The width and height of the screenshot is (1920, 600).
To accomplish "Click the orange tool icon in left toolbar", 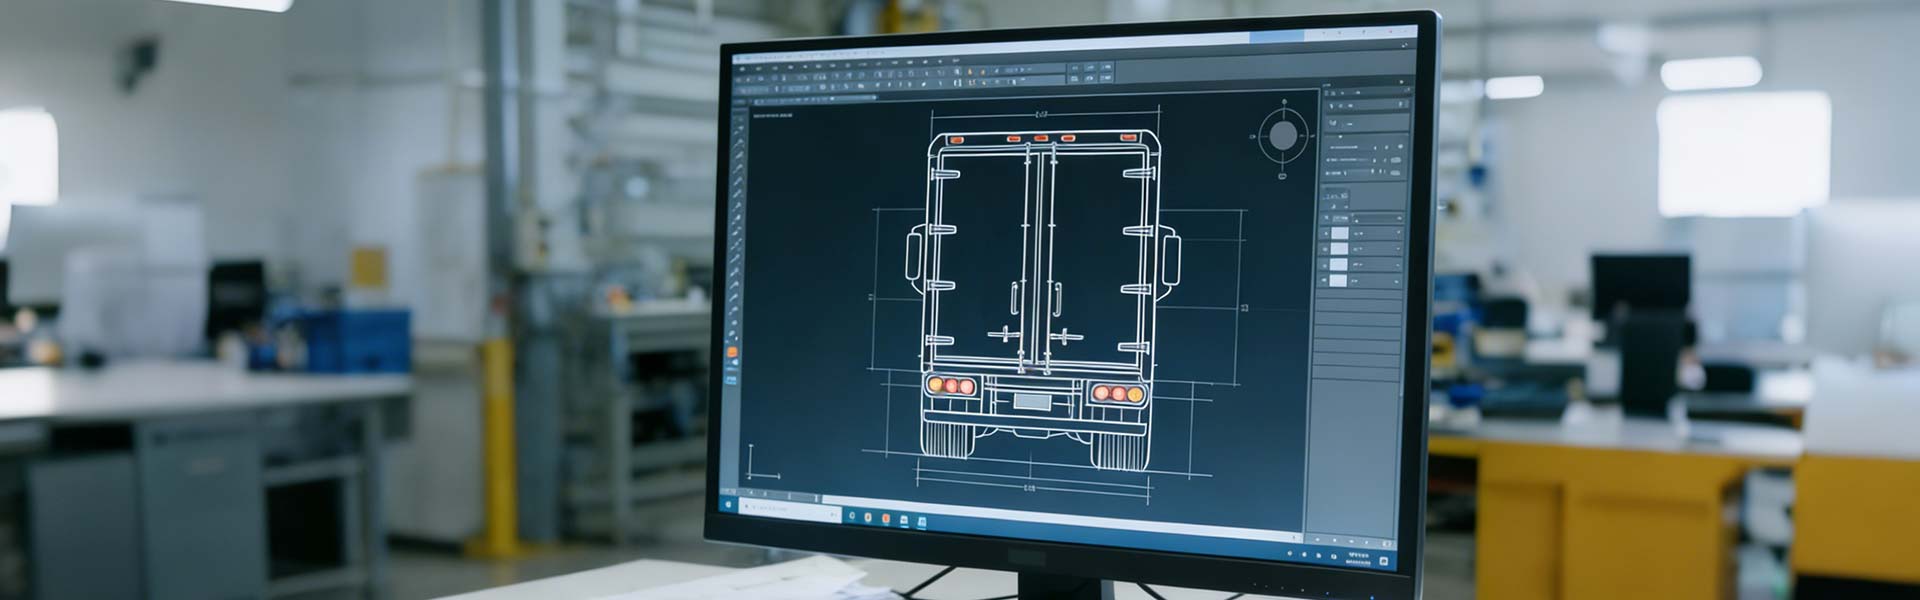I will [732, 353].
